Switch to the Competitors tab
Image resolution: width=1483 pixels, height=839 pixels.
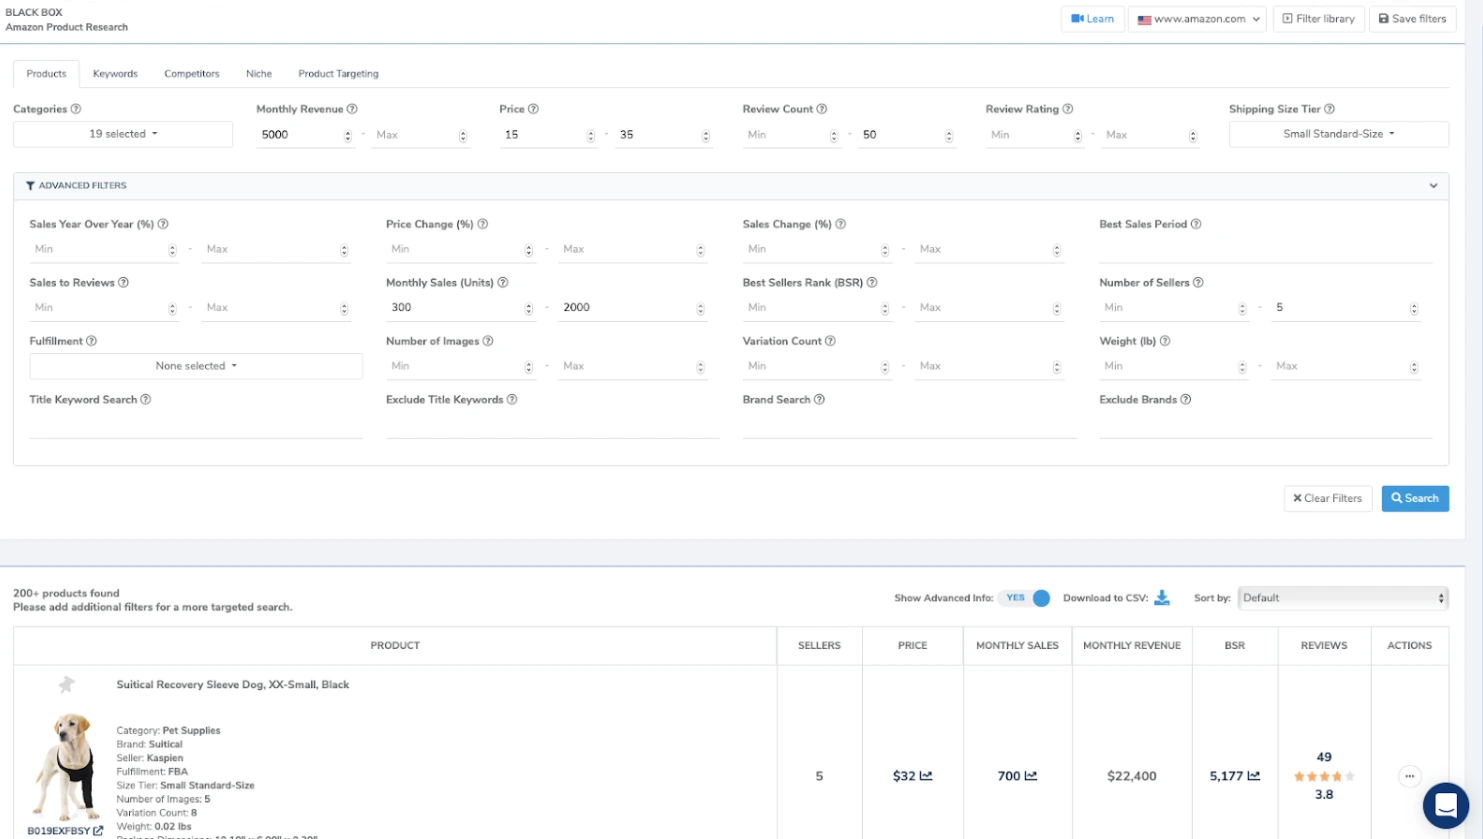(x=191, y=74)
